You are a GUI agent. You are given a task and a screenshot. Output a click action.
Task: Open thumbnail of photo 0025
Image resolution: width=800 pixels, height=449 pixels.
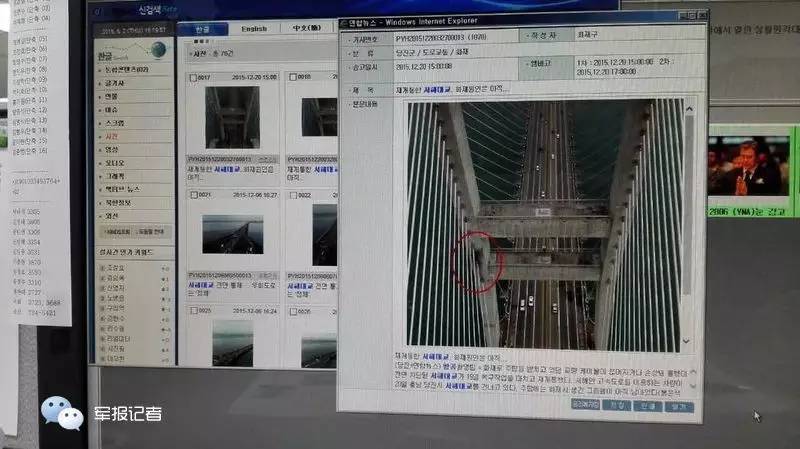(x=233, y=343)
